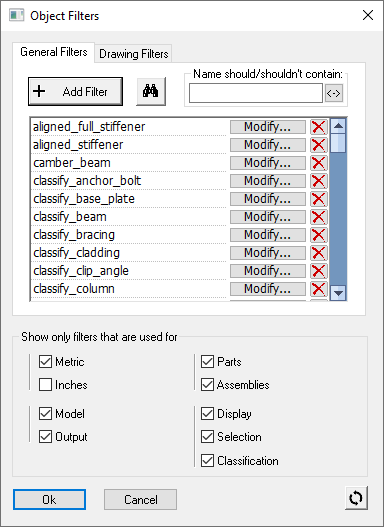Click the name contains text field
The width and height of the screenshot is (384, 527).
[256, 93]
